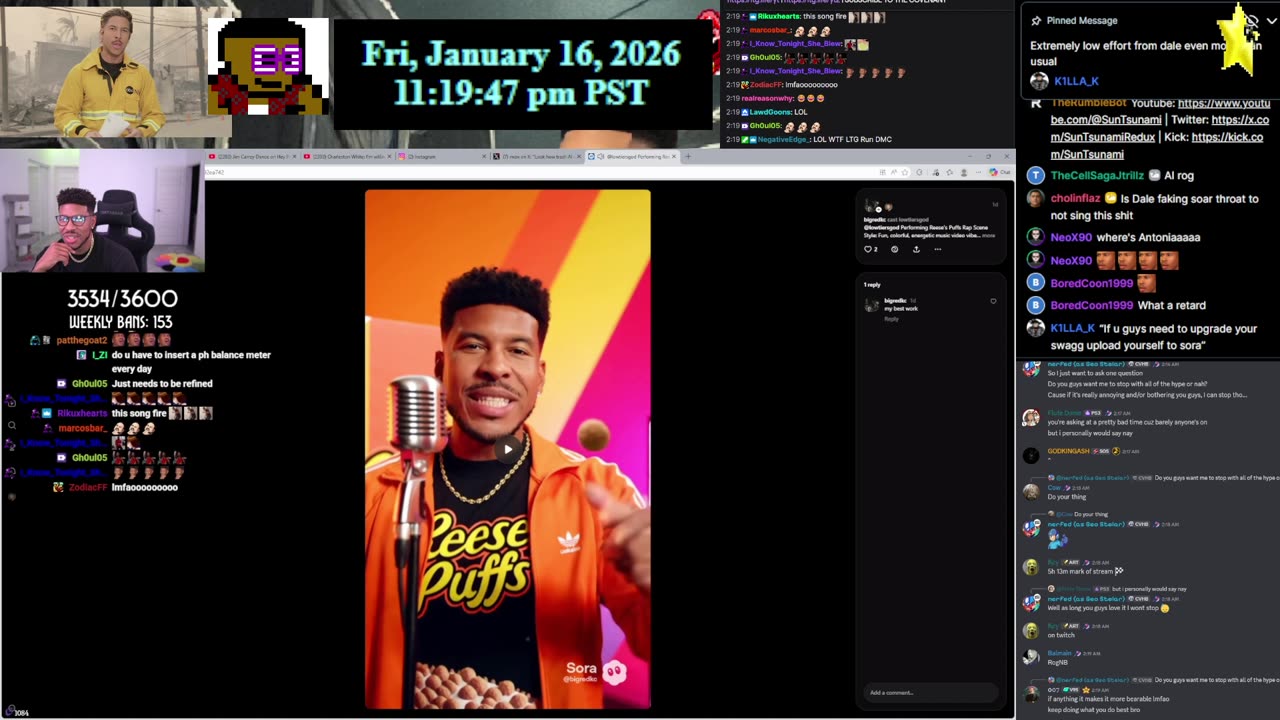Click '5h 13m mark of stream' Discord message

1085,571
